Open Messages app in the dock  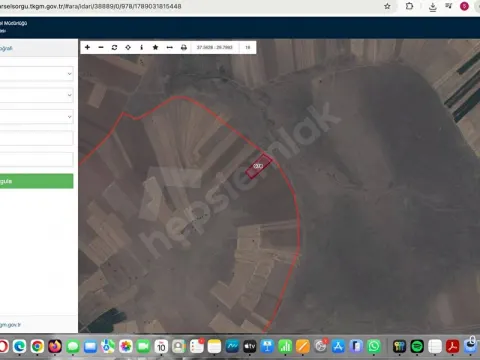tap(73, 347)
